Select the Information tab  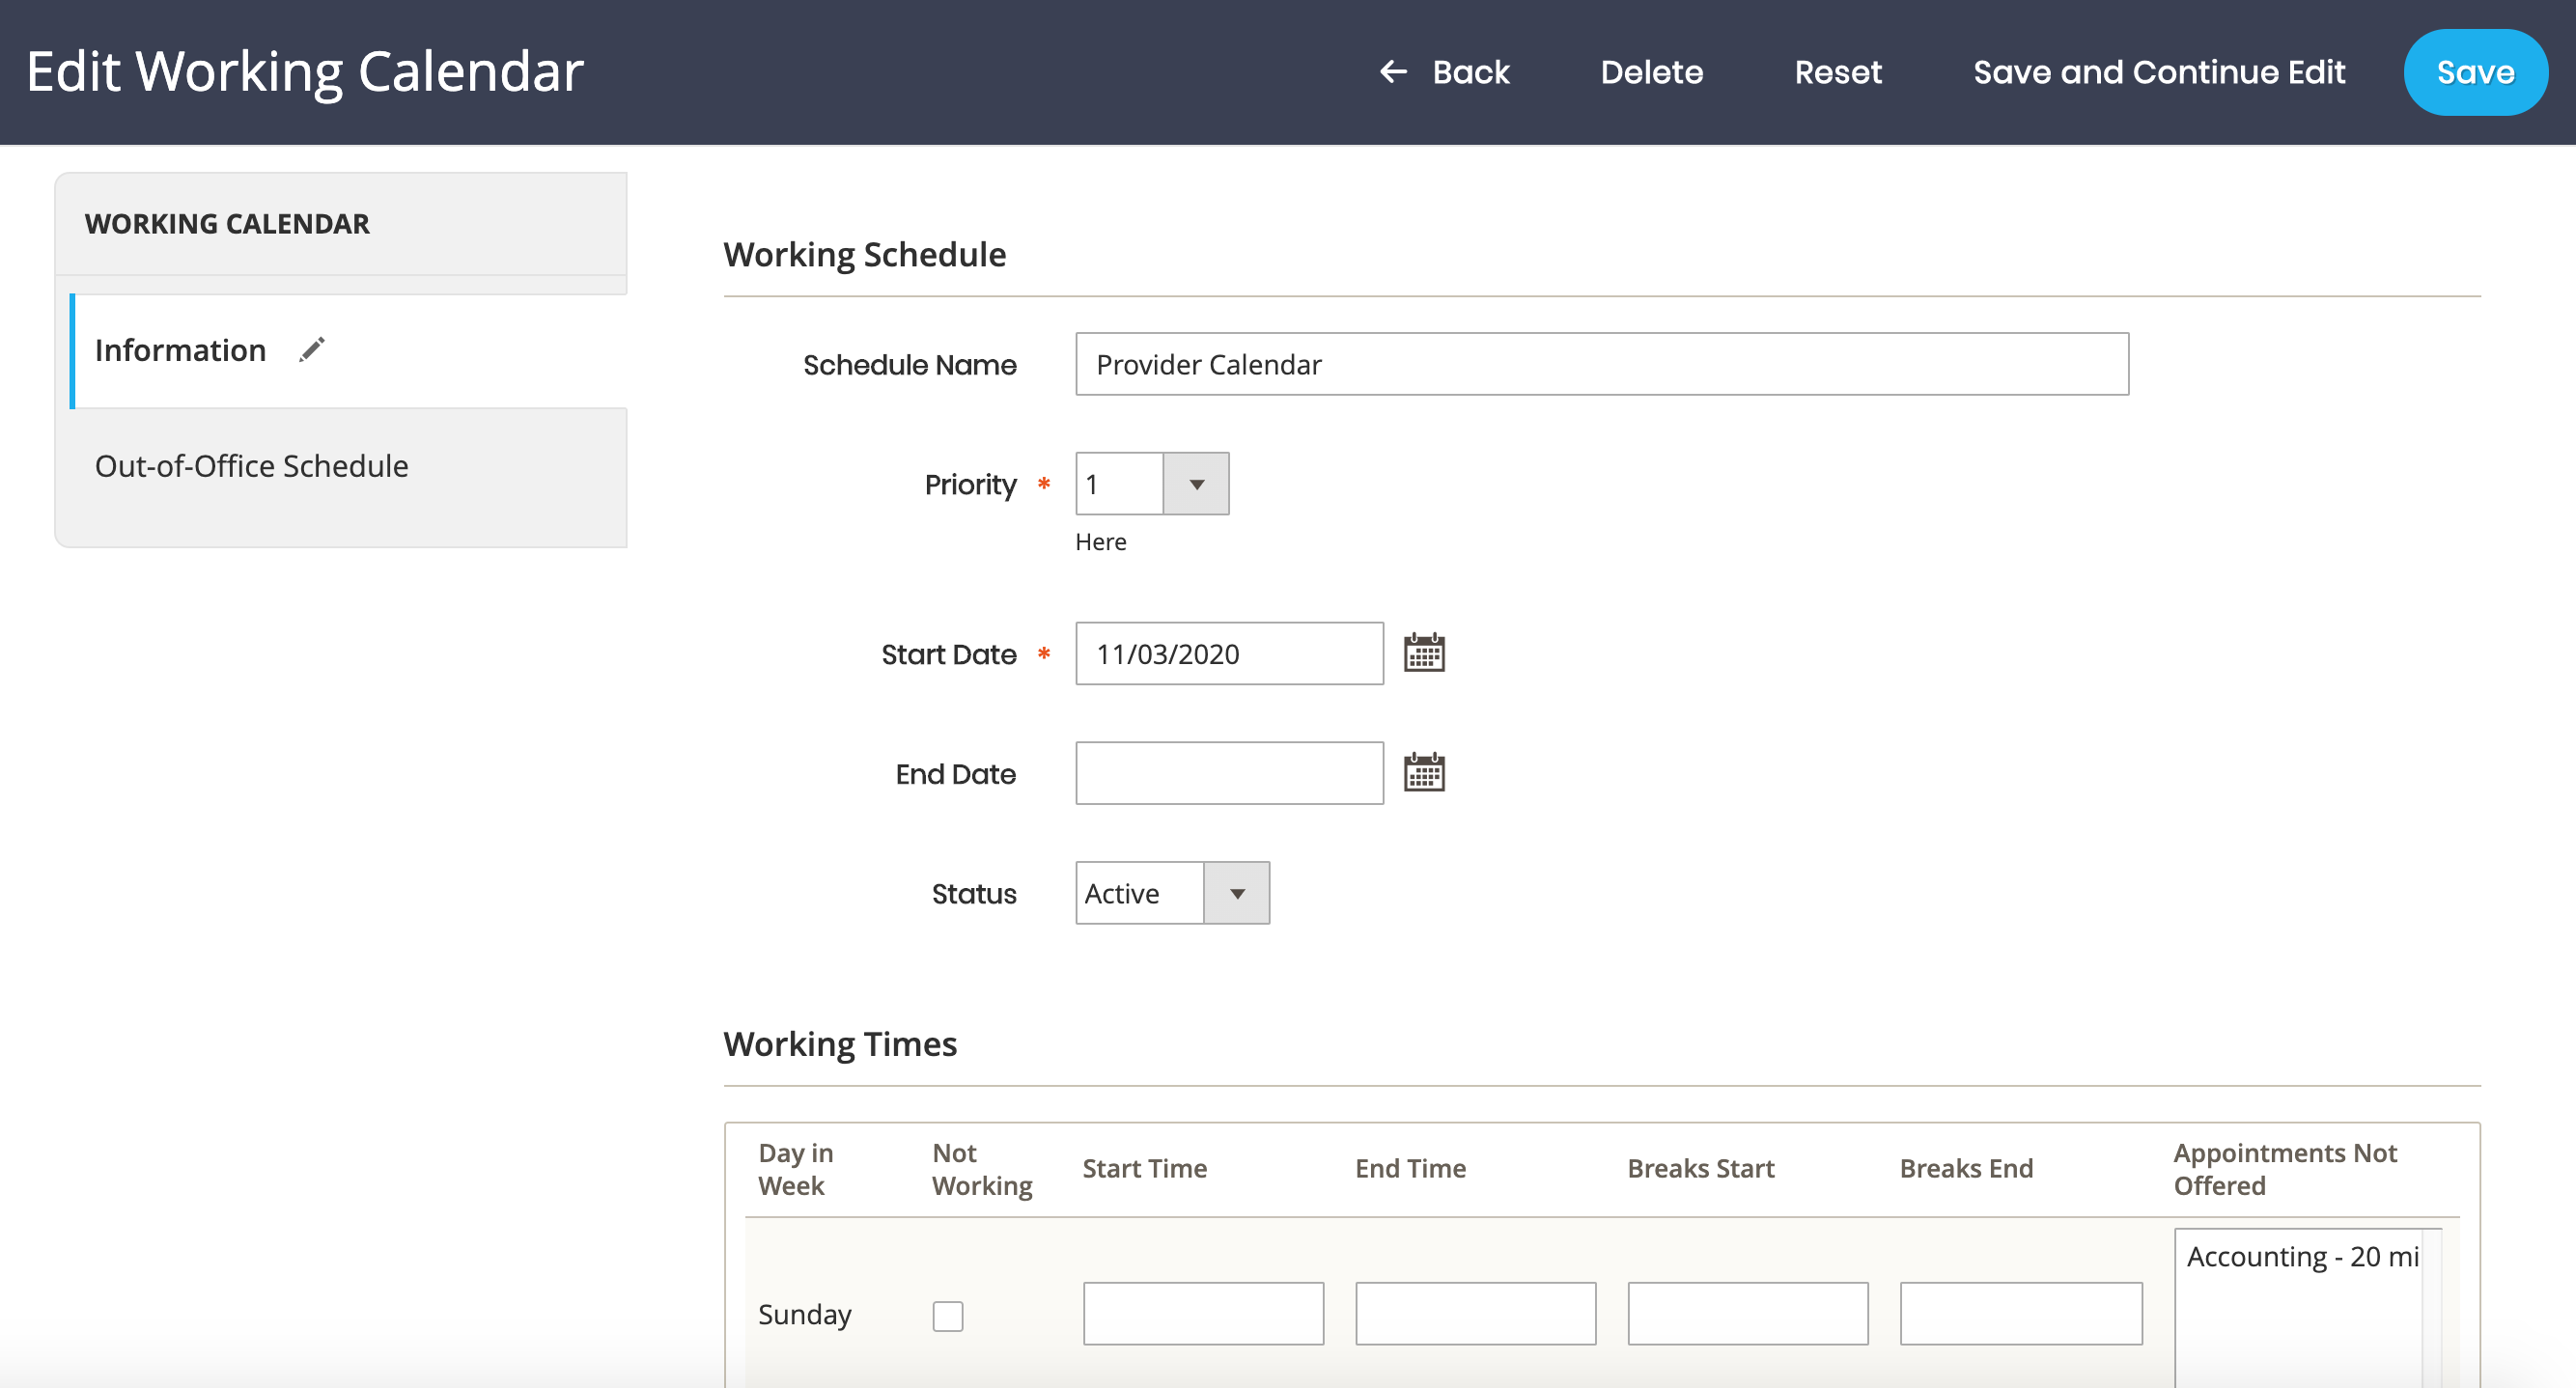tap(350, 351)
